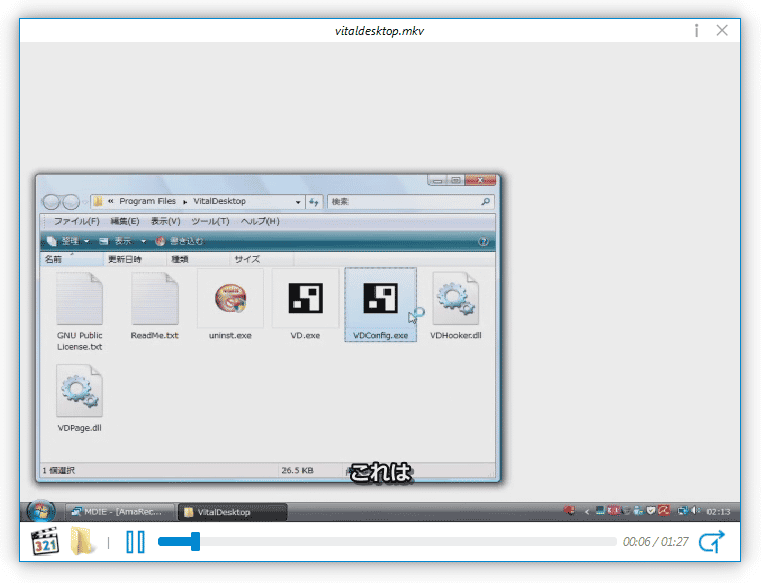Select the VD.exe file icon
Screen dimensions: 761x583
tap(305, 304)
